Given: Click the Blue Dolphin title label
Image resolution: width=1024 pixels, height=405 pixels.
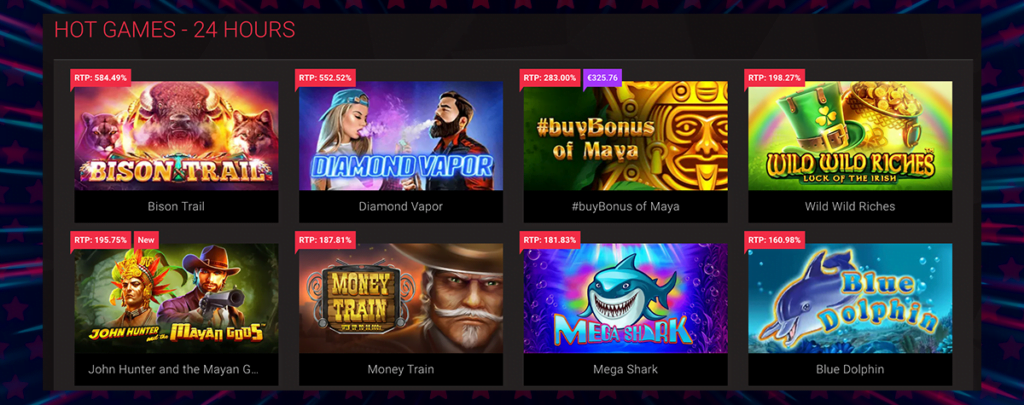Looking at the screenshot, I should [x=850, y=369].
